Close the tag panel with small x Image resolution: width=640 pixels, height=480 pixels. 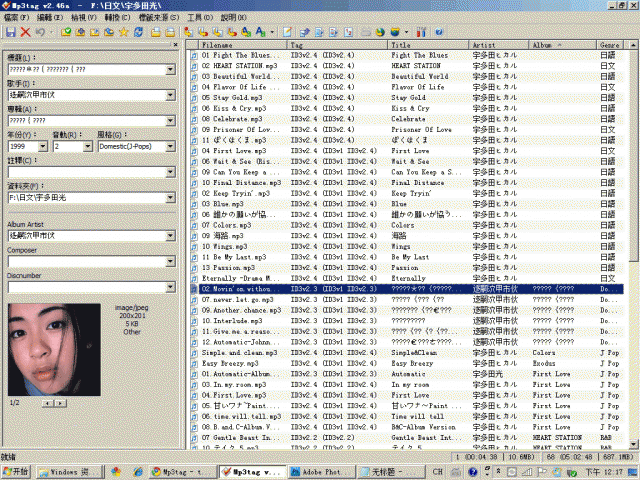pos(176,44)
